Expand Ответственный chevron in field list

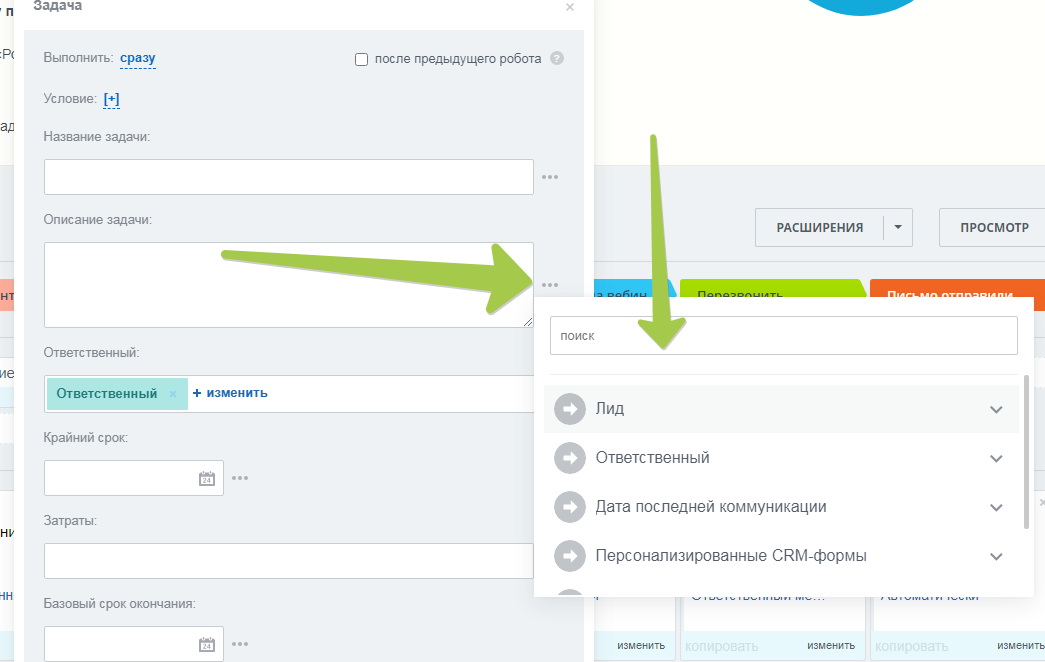[x=996, y=458]
